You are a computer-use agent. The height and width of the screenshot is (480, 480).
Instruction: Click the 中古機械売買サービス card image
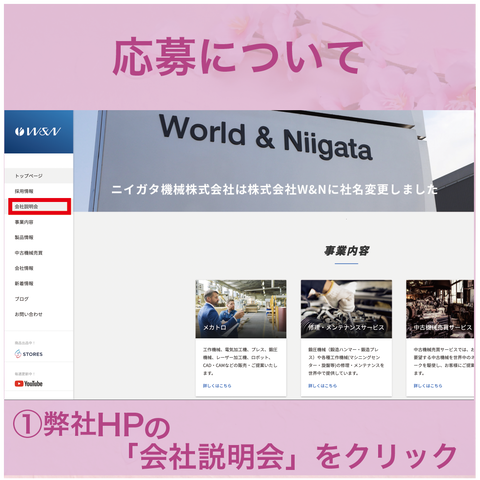click(440, 309)
